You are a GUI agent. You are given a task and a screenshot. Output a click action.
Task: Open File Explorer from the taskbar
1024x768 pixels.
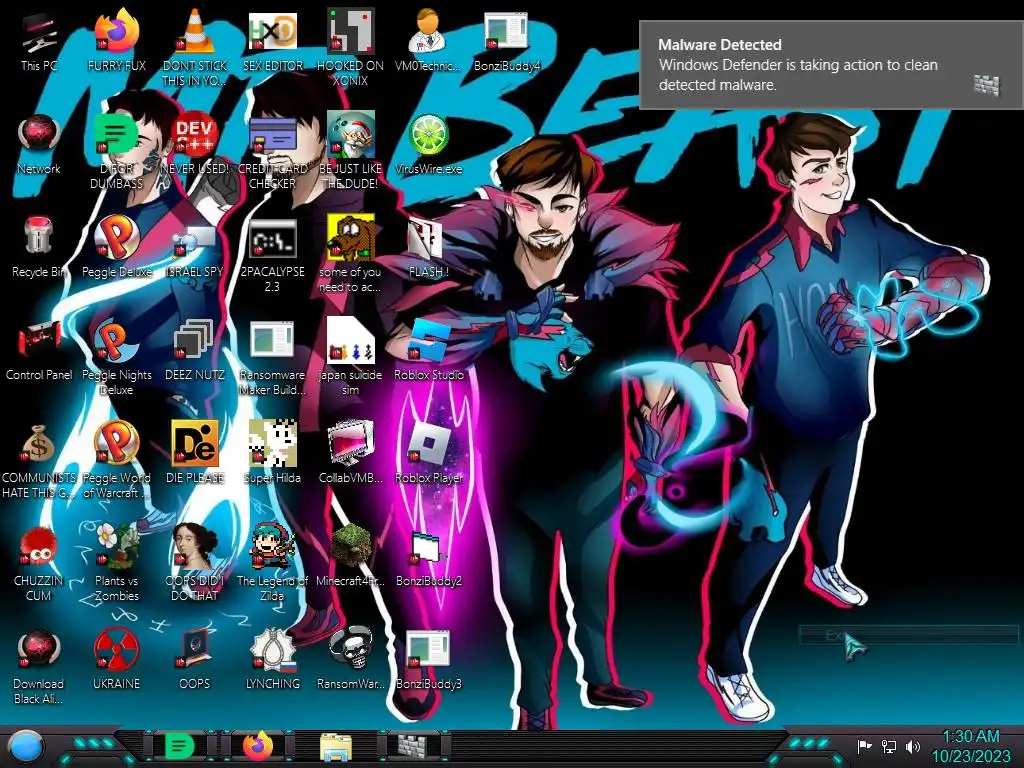point(336,746)
